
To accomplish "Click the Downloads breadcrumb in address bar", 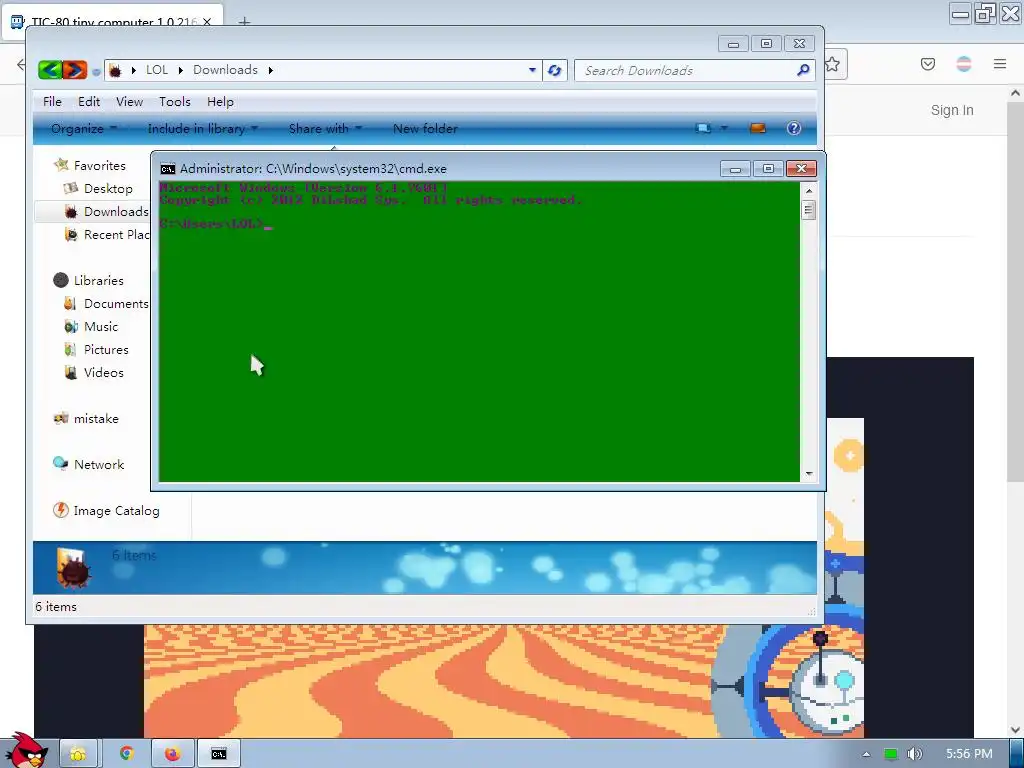I will pyautogui.click(x=225, y=70).
